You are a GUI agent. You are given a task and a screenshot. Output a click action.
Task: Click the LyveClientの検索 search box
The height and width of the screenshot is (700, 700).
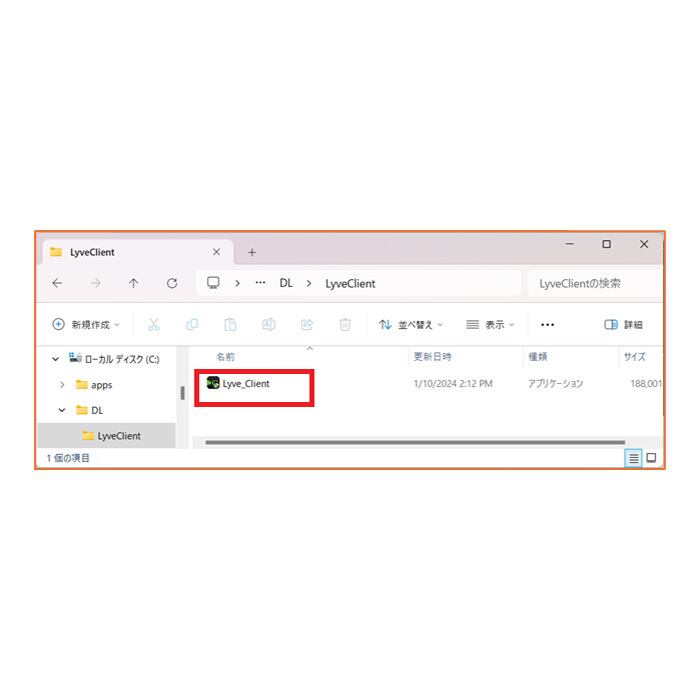[x=595, y=283]
